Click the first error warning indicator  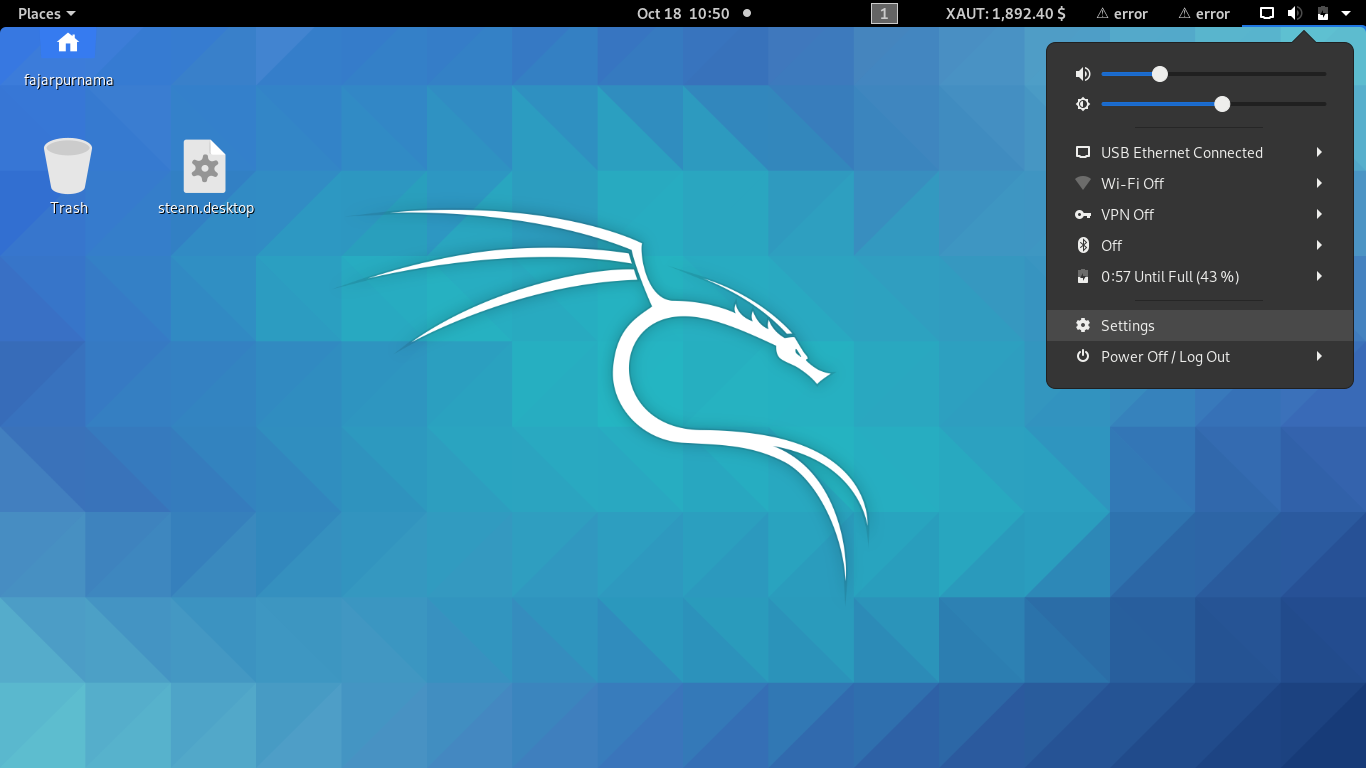tap(1122, 13)
